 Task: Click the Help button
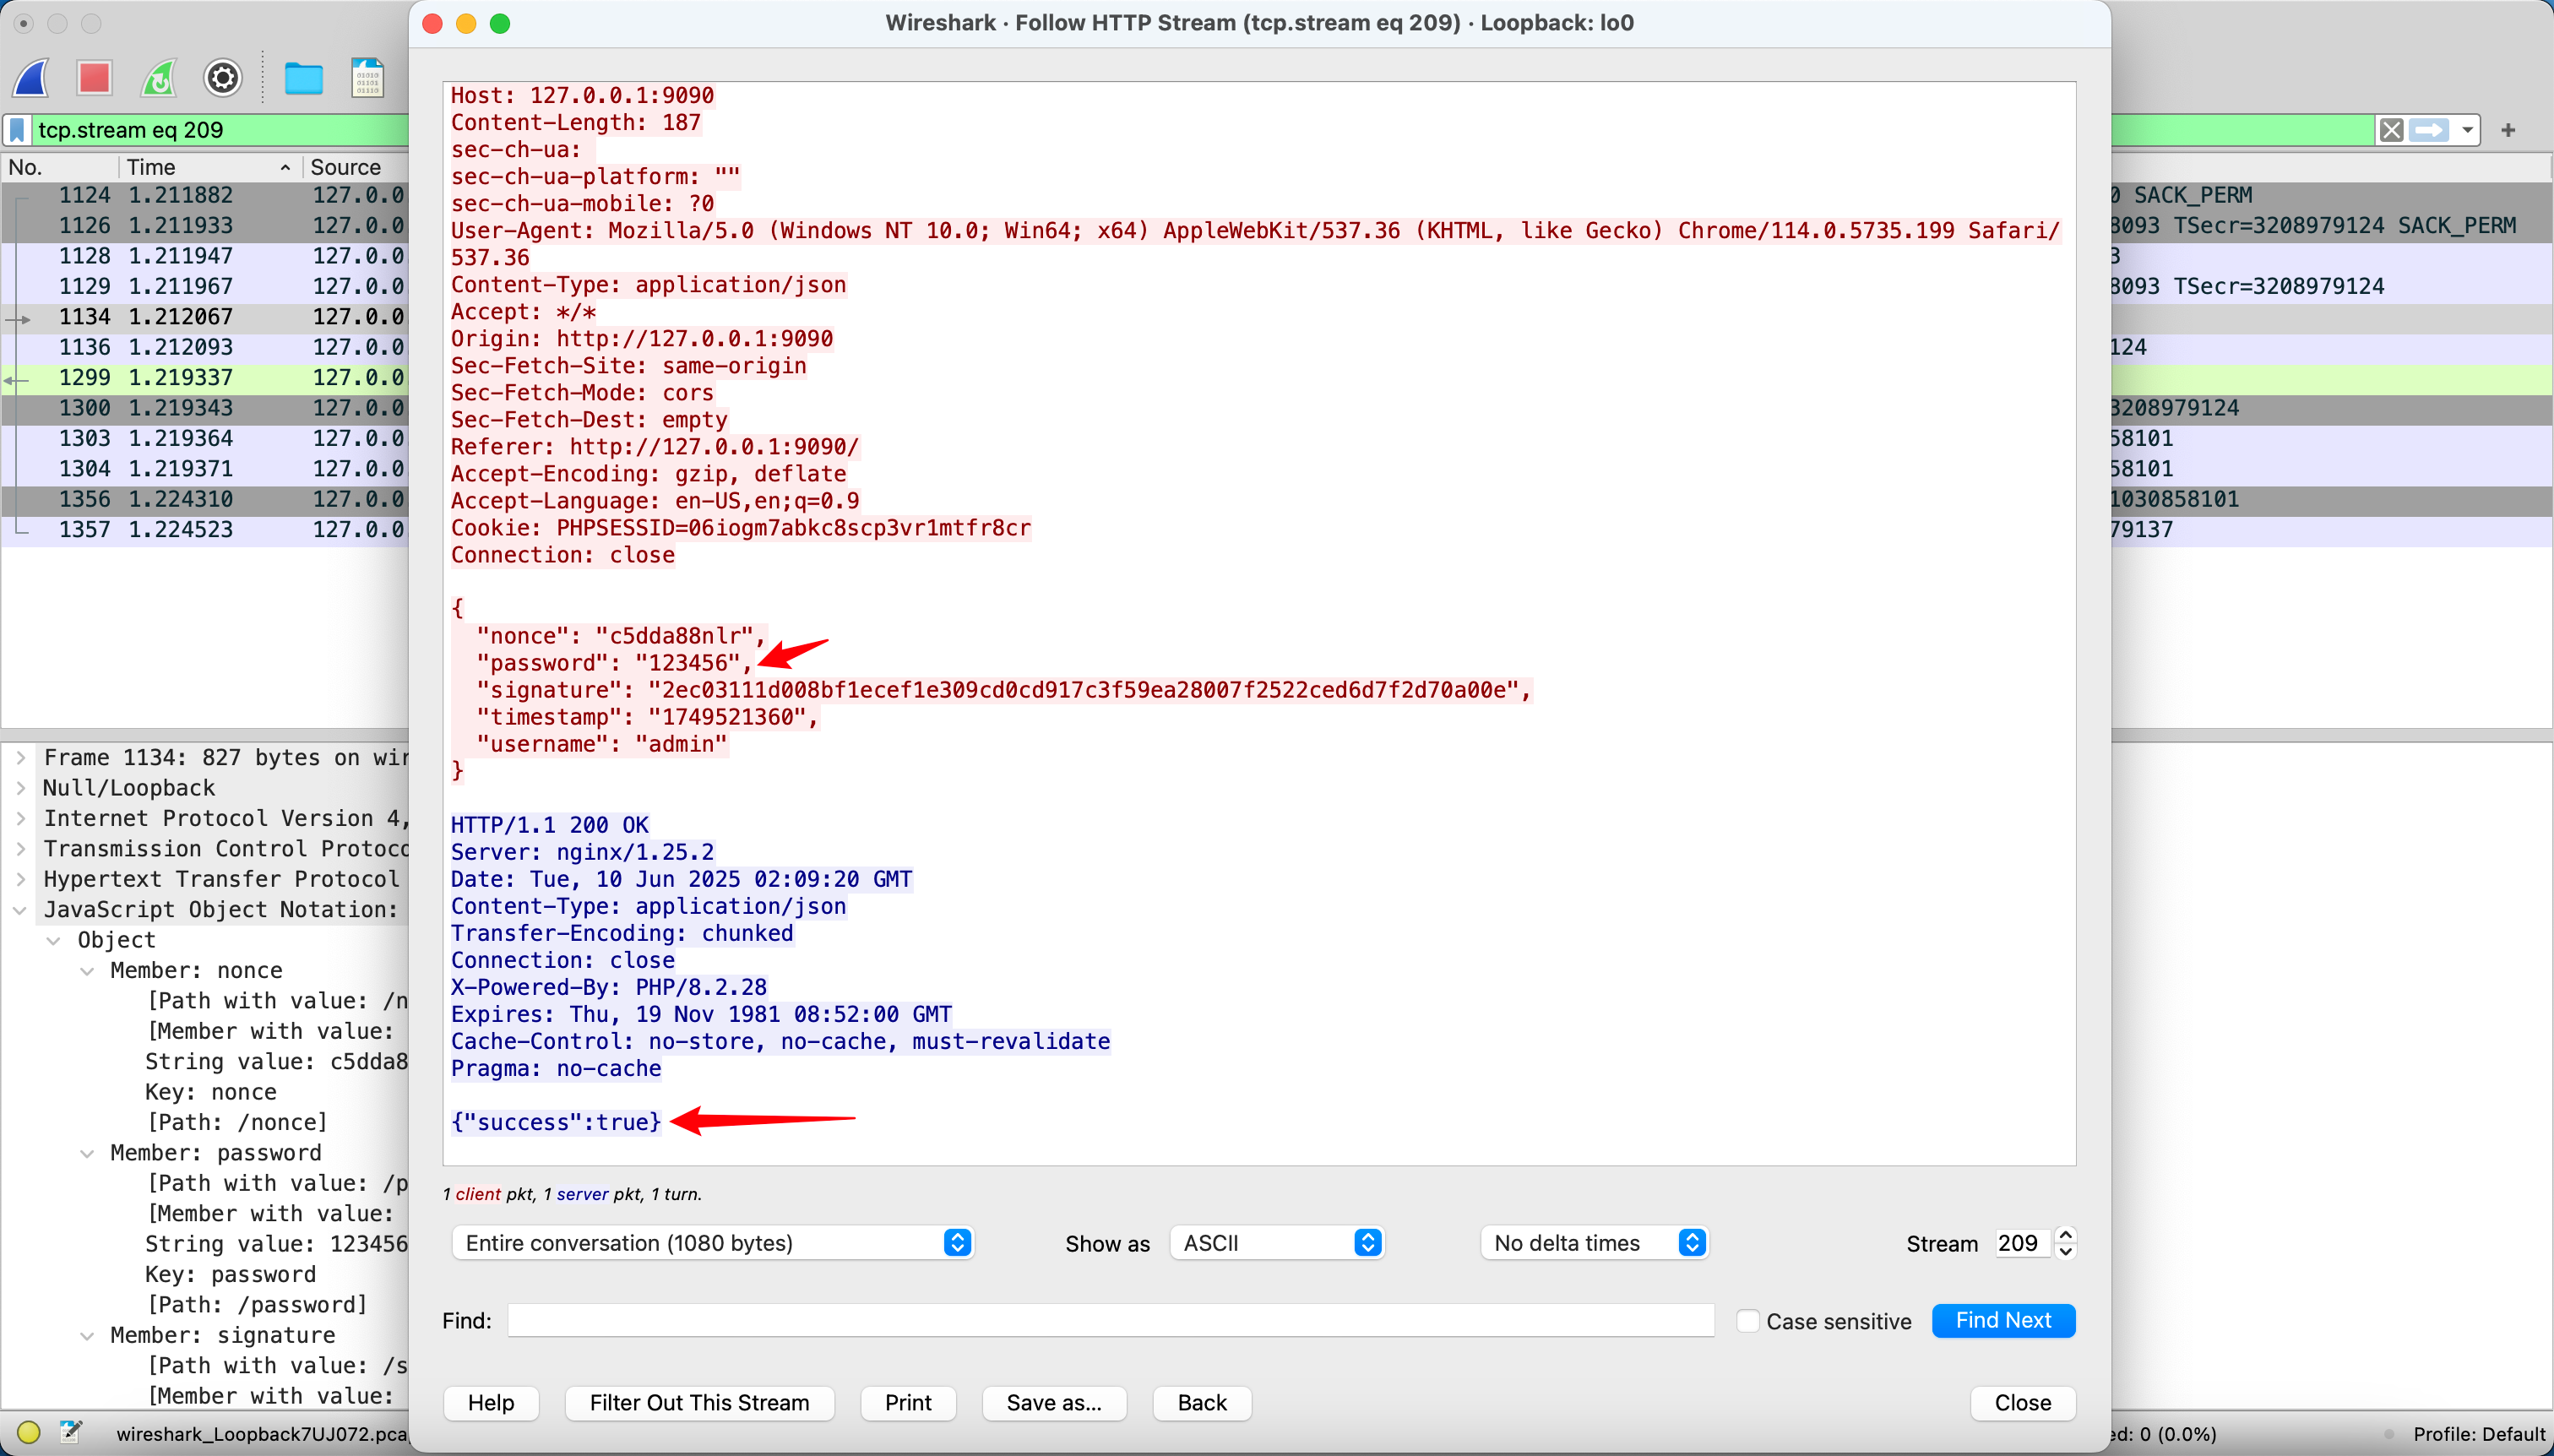(x=491, y=1402)
